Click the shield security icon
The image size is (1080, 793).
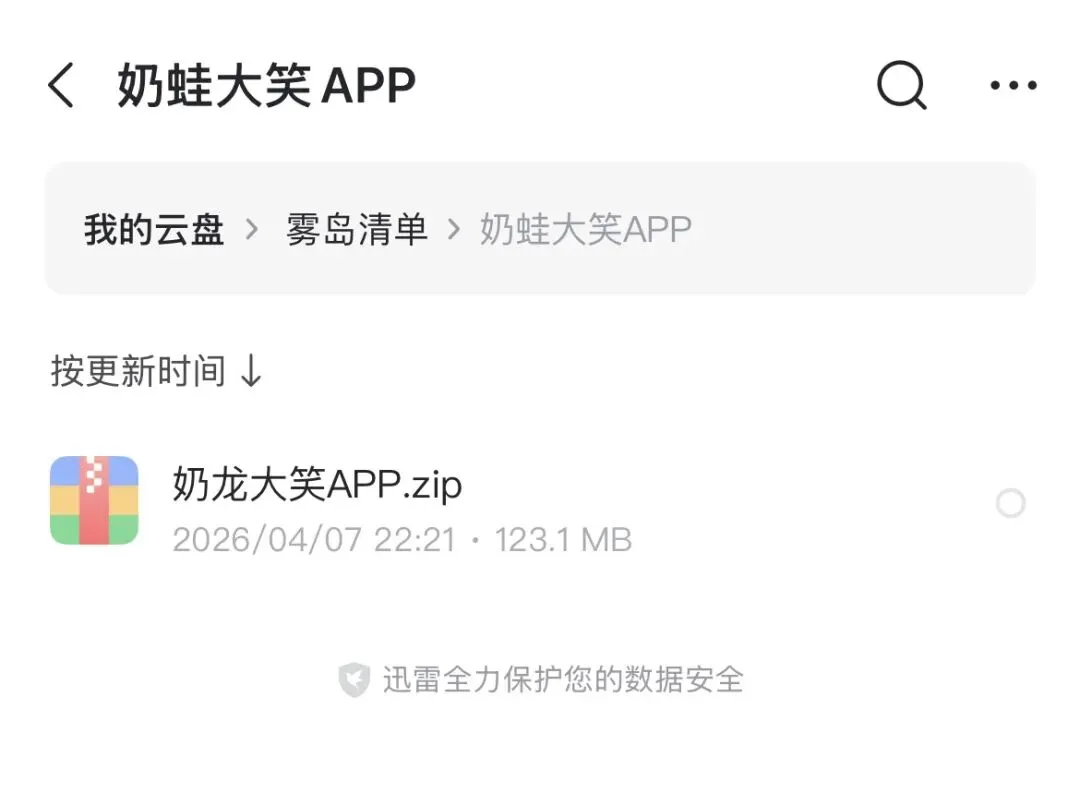(354, 679)
